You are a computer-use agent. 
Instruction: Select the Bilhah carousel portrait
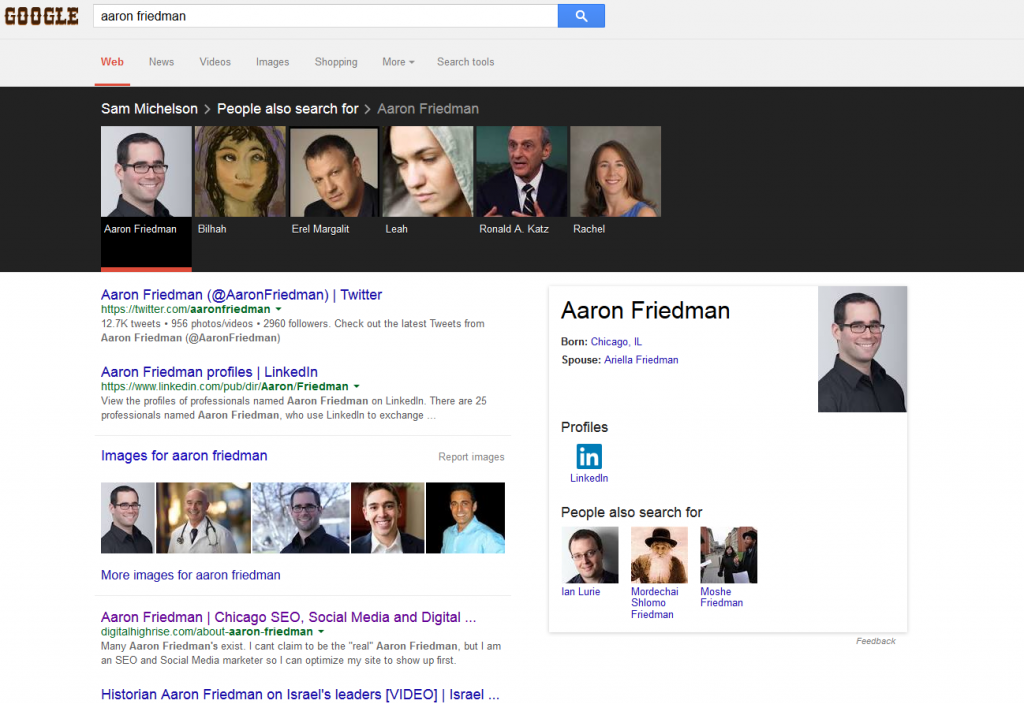coord(240,171)
